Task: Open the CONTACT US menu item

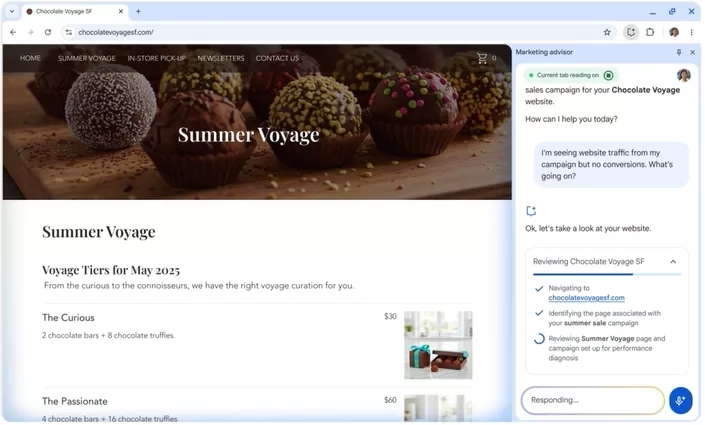Action: pos(277,58)
